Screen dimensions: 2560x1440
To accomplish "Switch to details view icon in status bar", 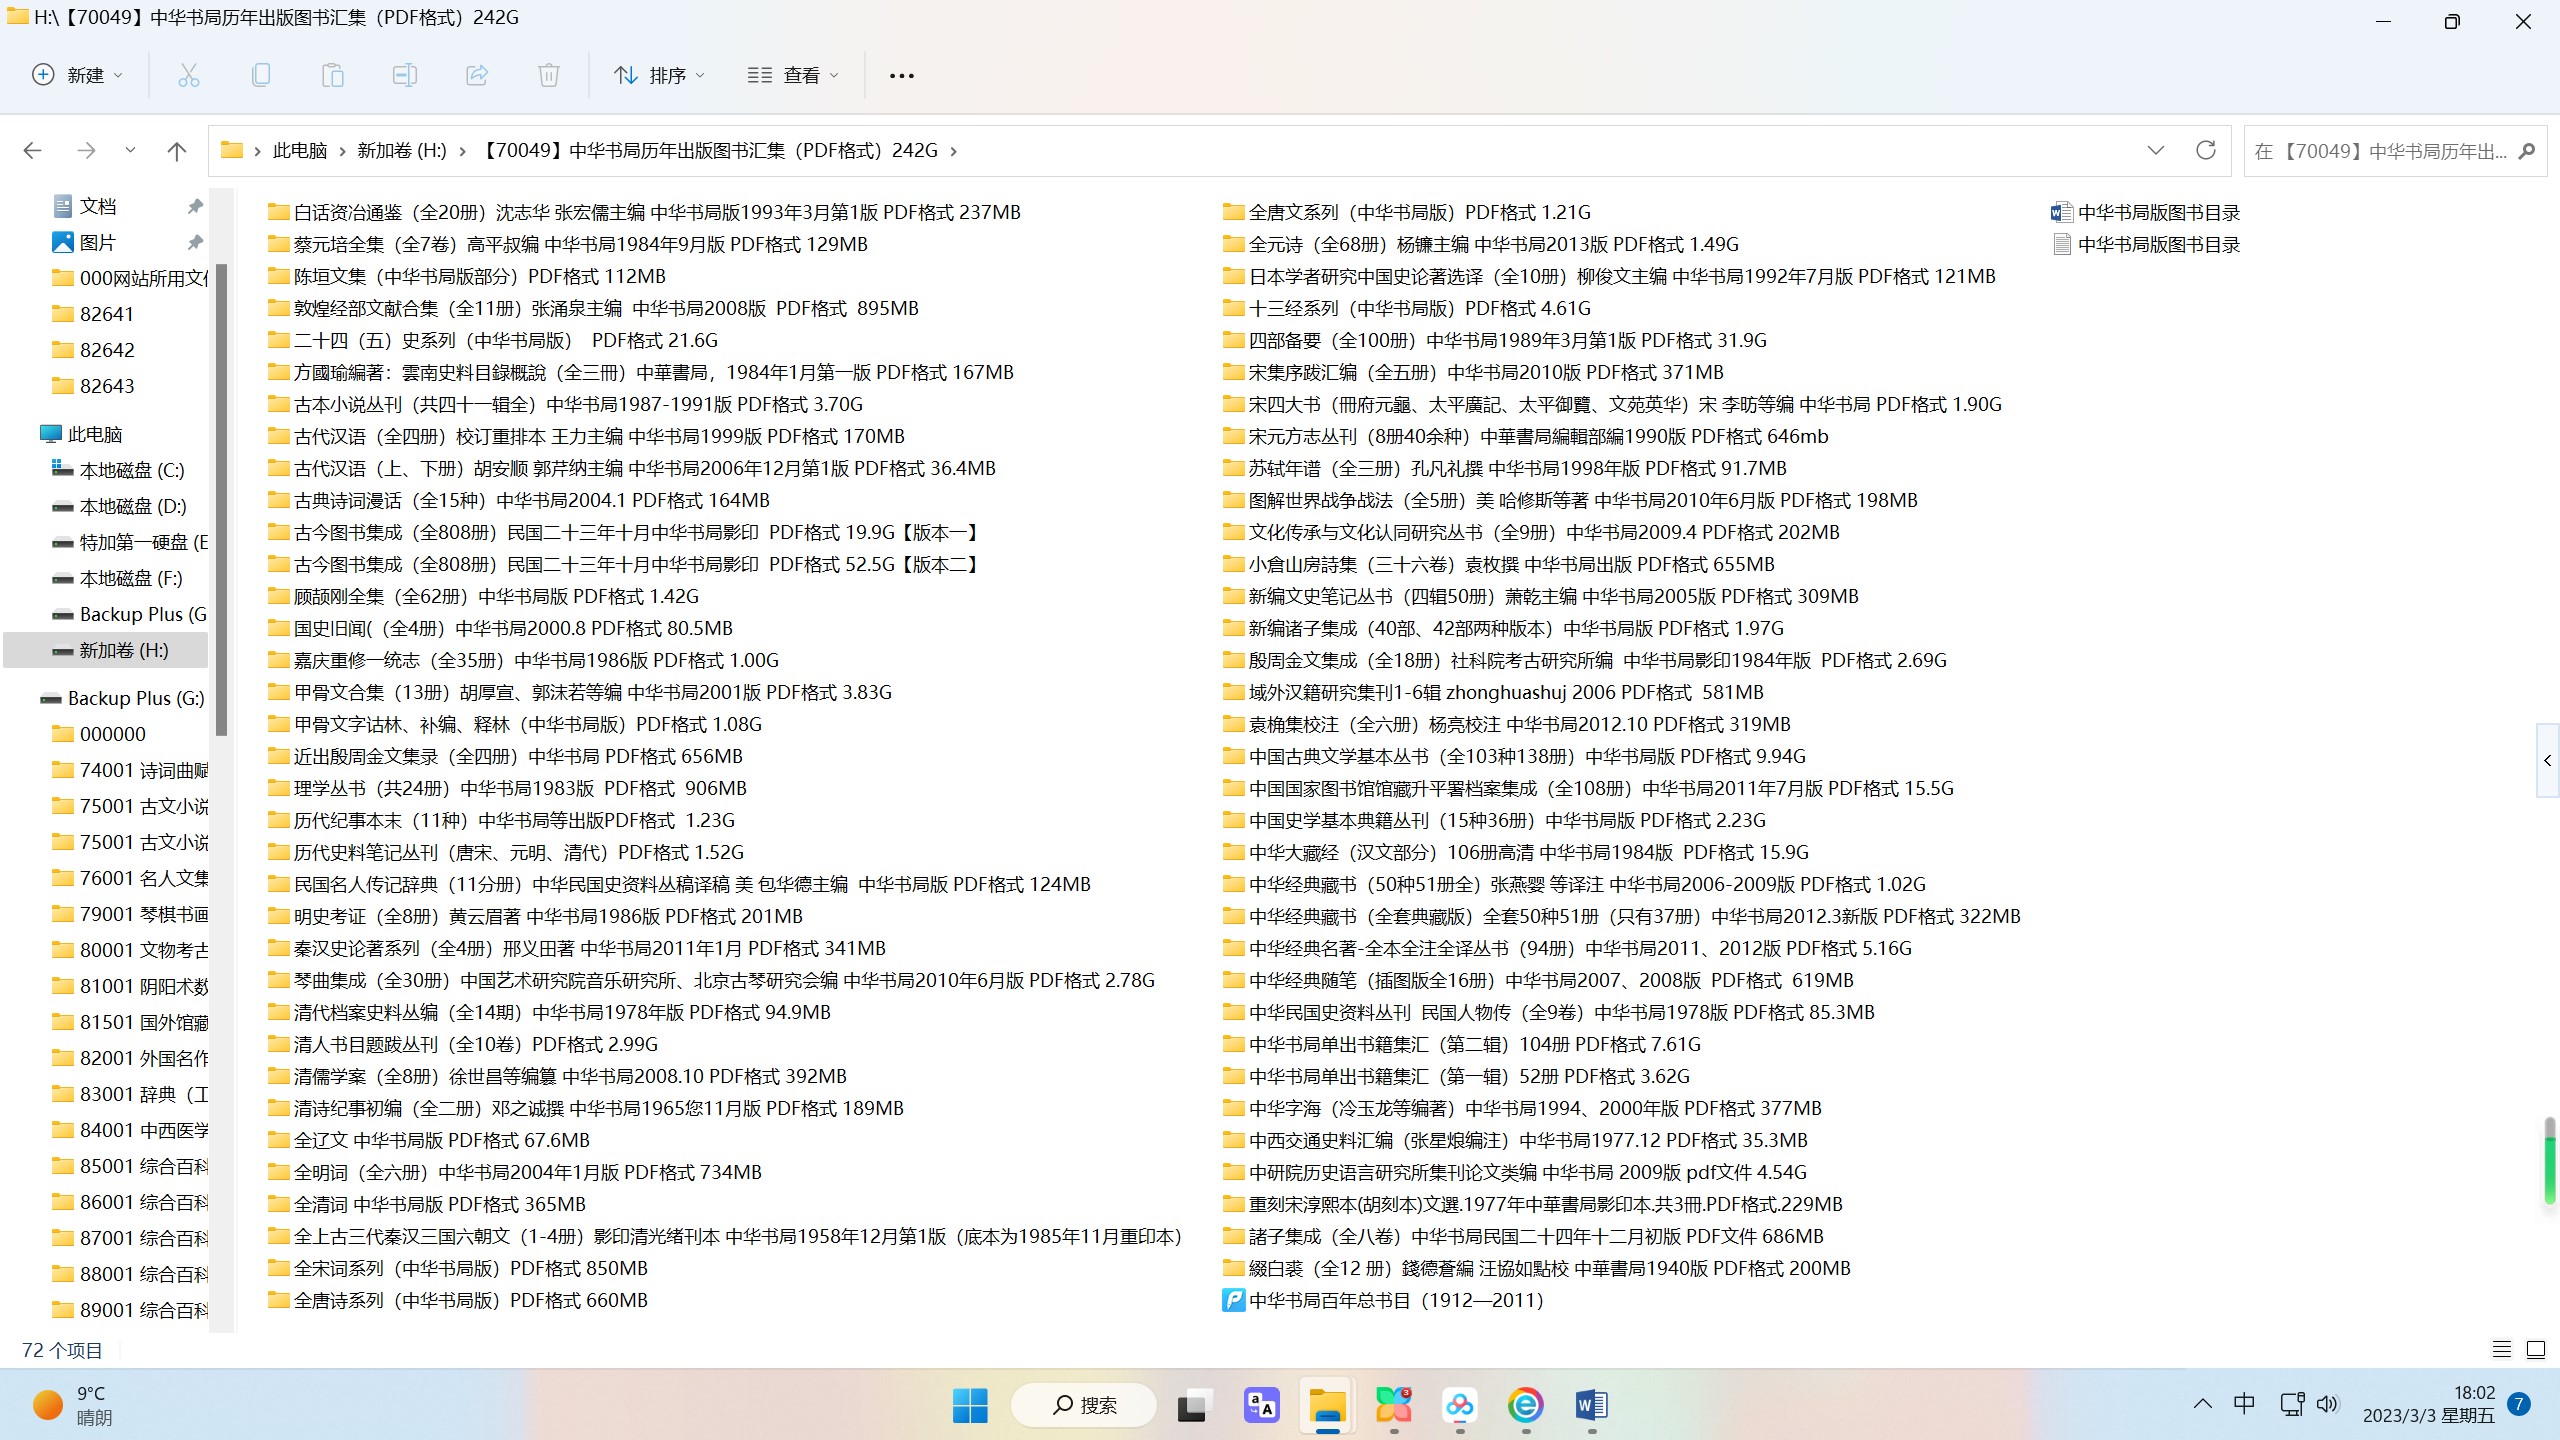I will tap(2501, 1350).
